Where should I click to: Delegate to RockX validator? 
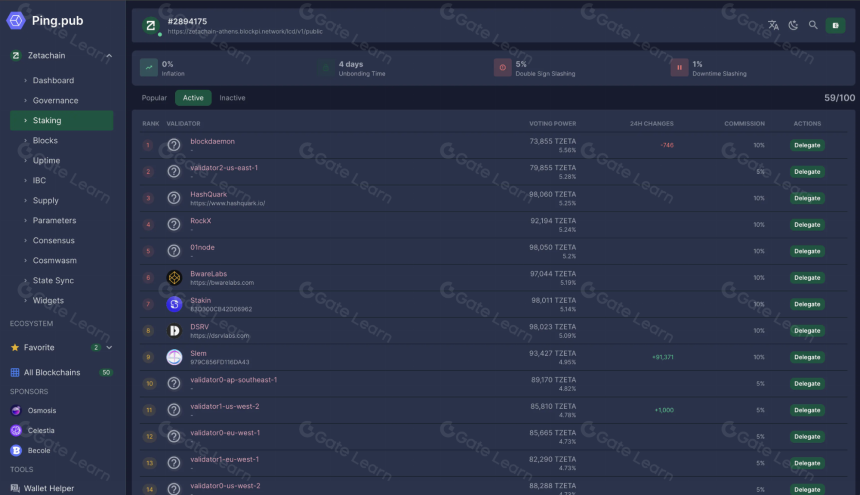click(x=807, y=225)
